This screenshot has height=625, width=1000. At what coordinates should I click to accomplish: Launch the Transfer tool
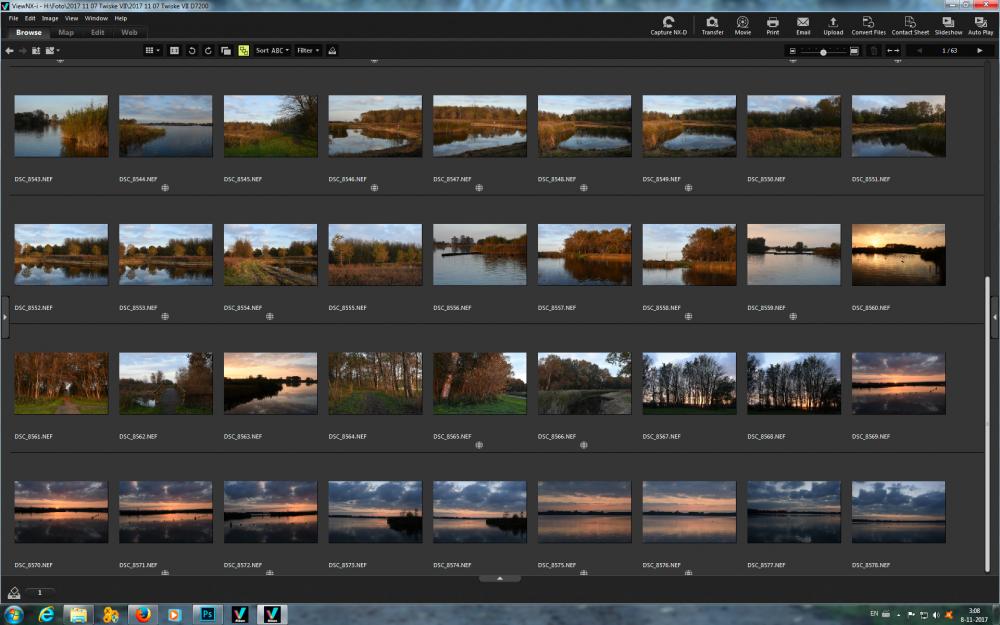712,26
